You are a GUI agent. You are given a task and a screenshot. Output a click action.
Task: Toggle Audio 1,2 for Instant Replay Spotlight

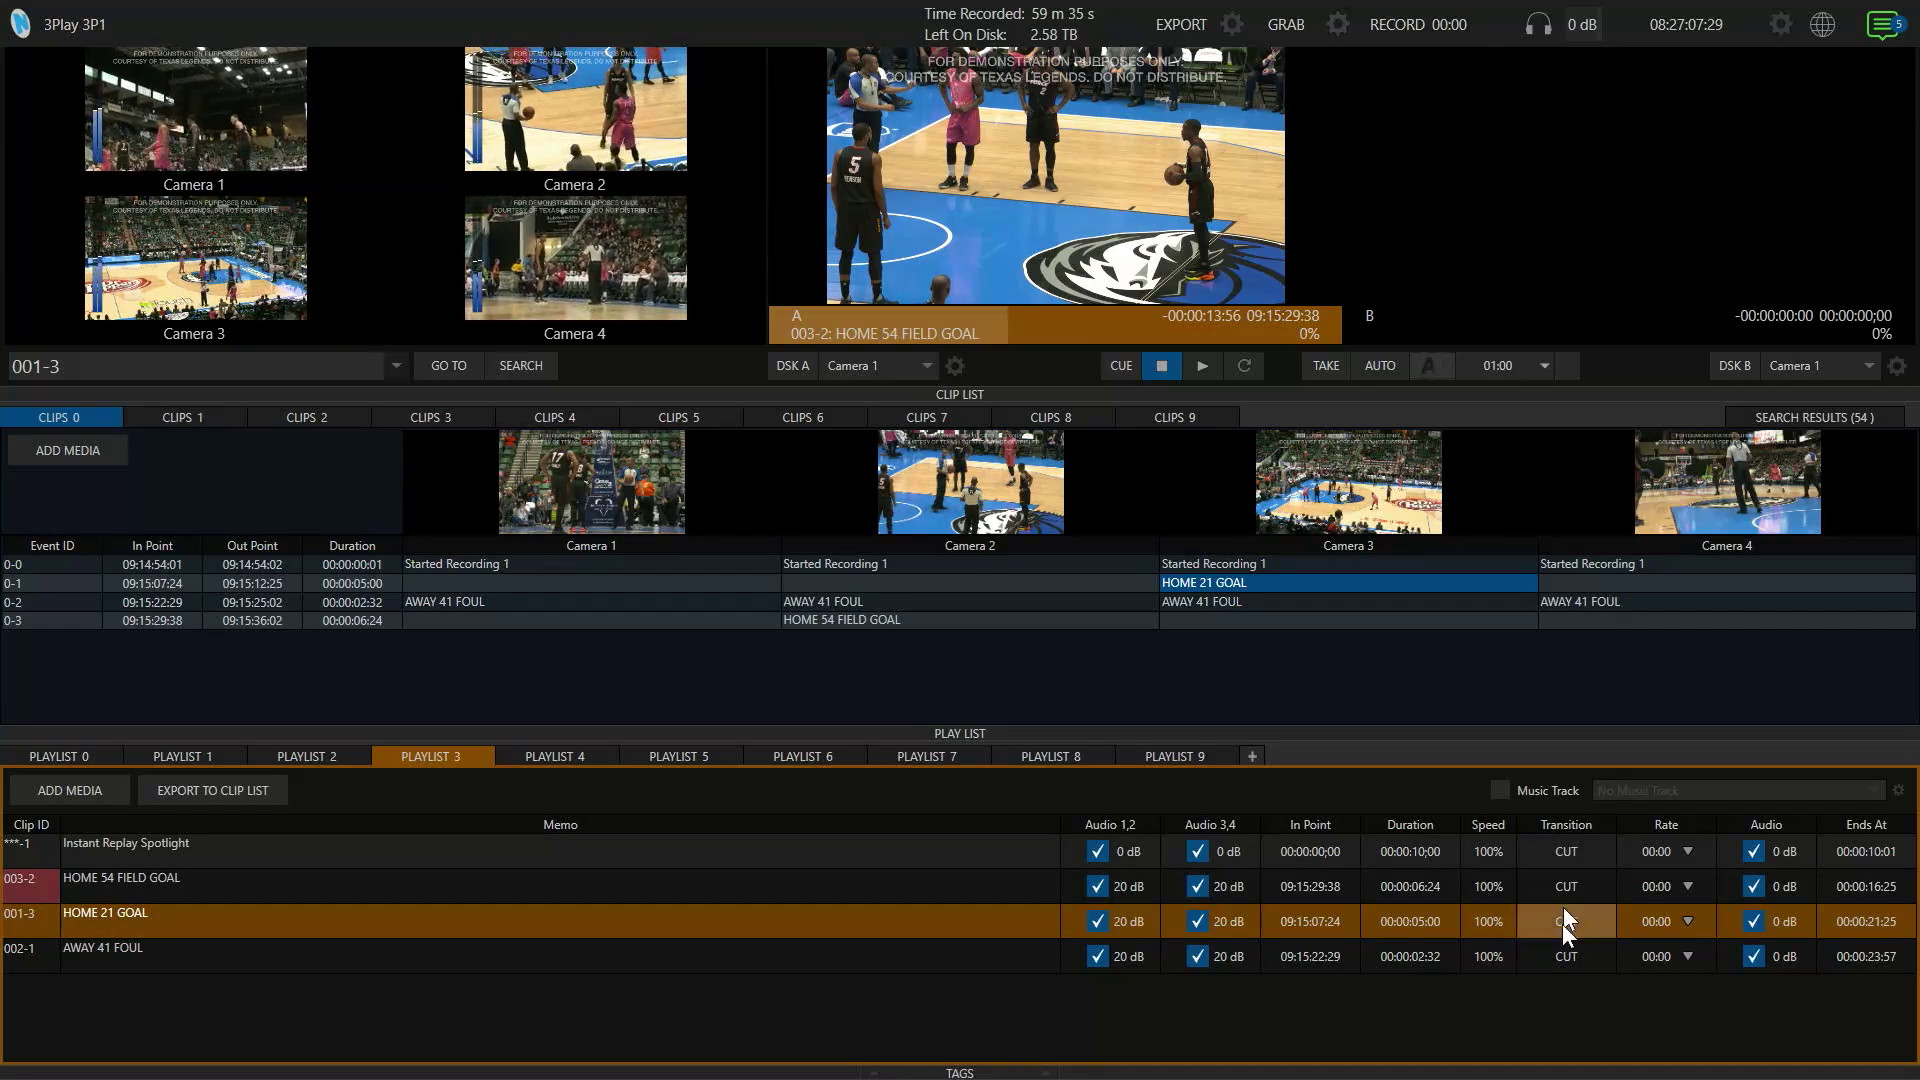[1097, 852]
